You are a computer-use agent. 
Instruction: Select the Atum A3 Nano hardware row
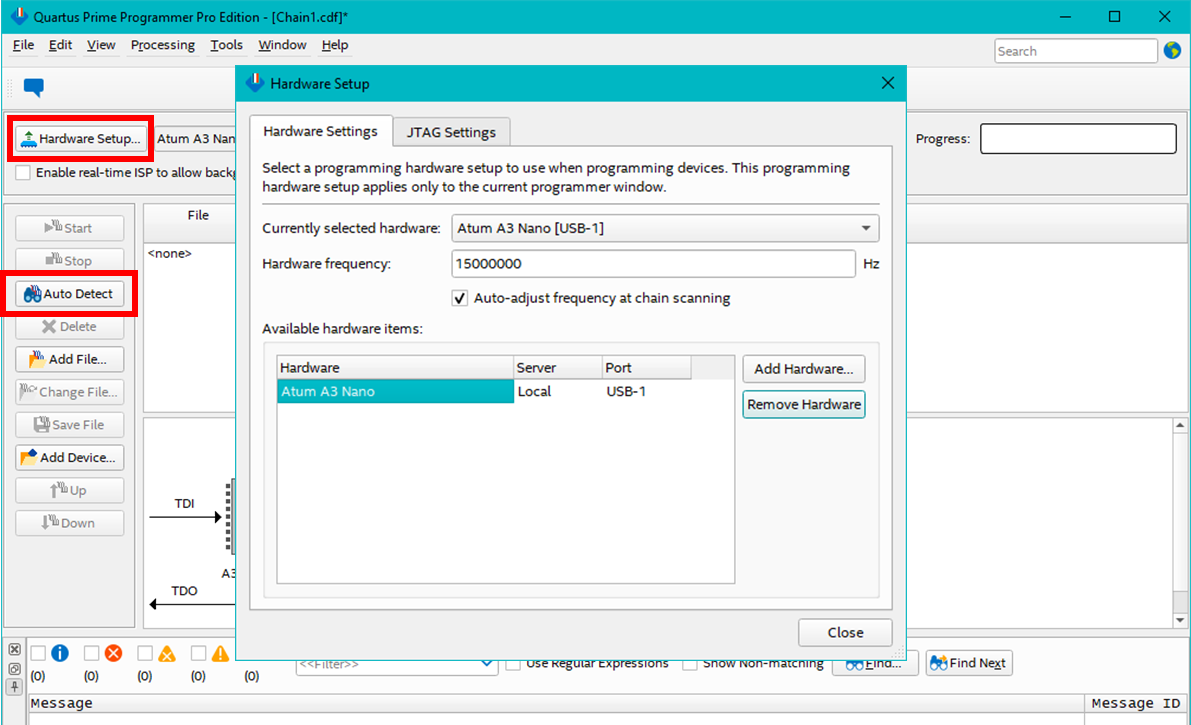click(394, 392)
